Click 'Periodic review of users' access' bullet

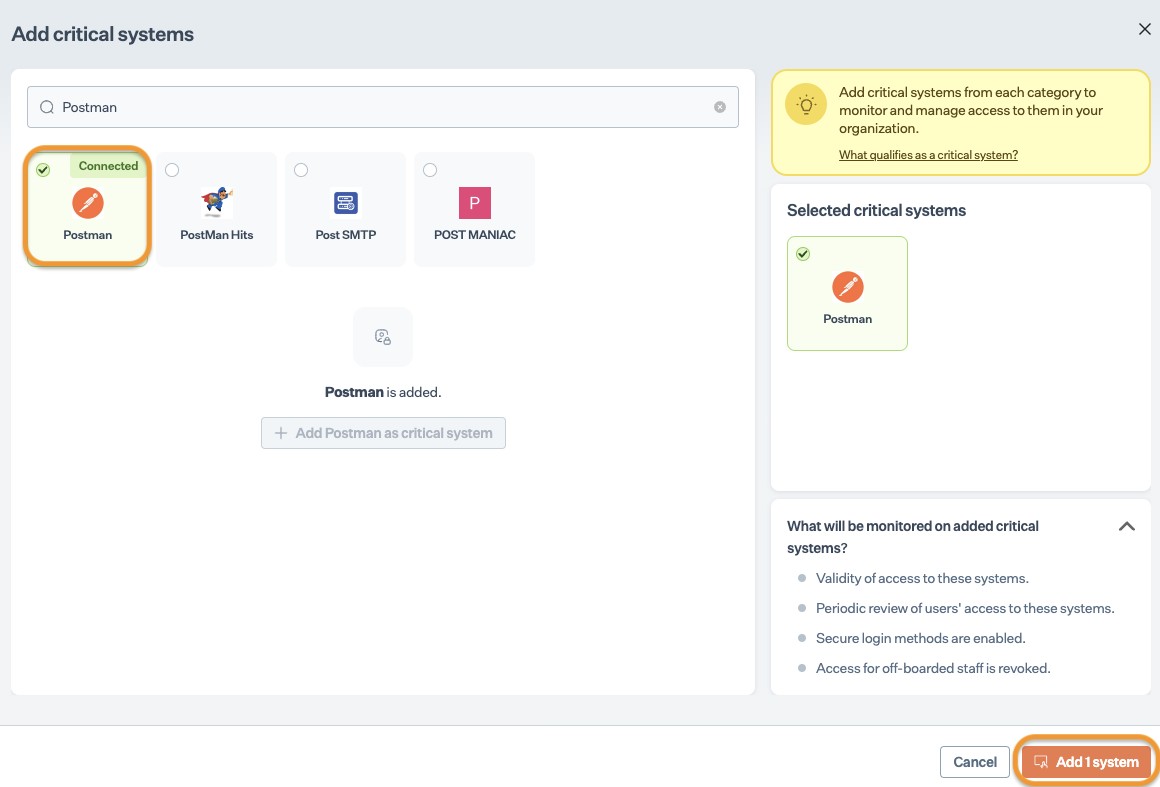pos(965,608)
